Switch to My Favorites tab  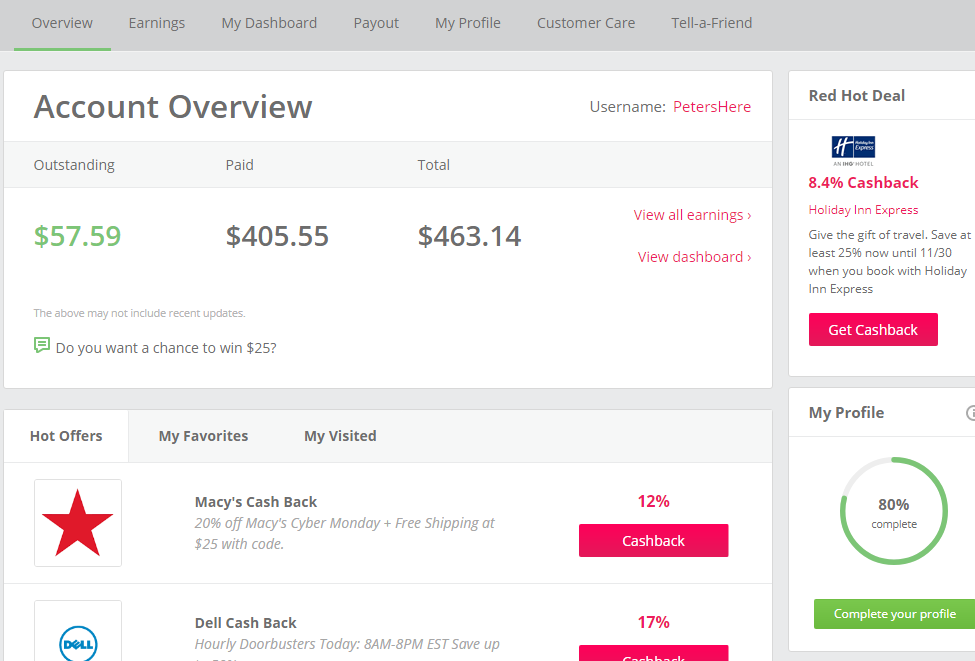click(x=203, y=436)
